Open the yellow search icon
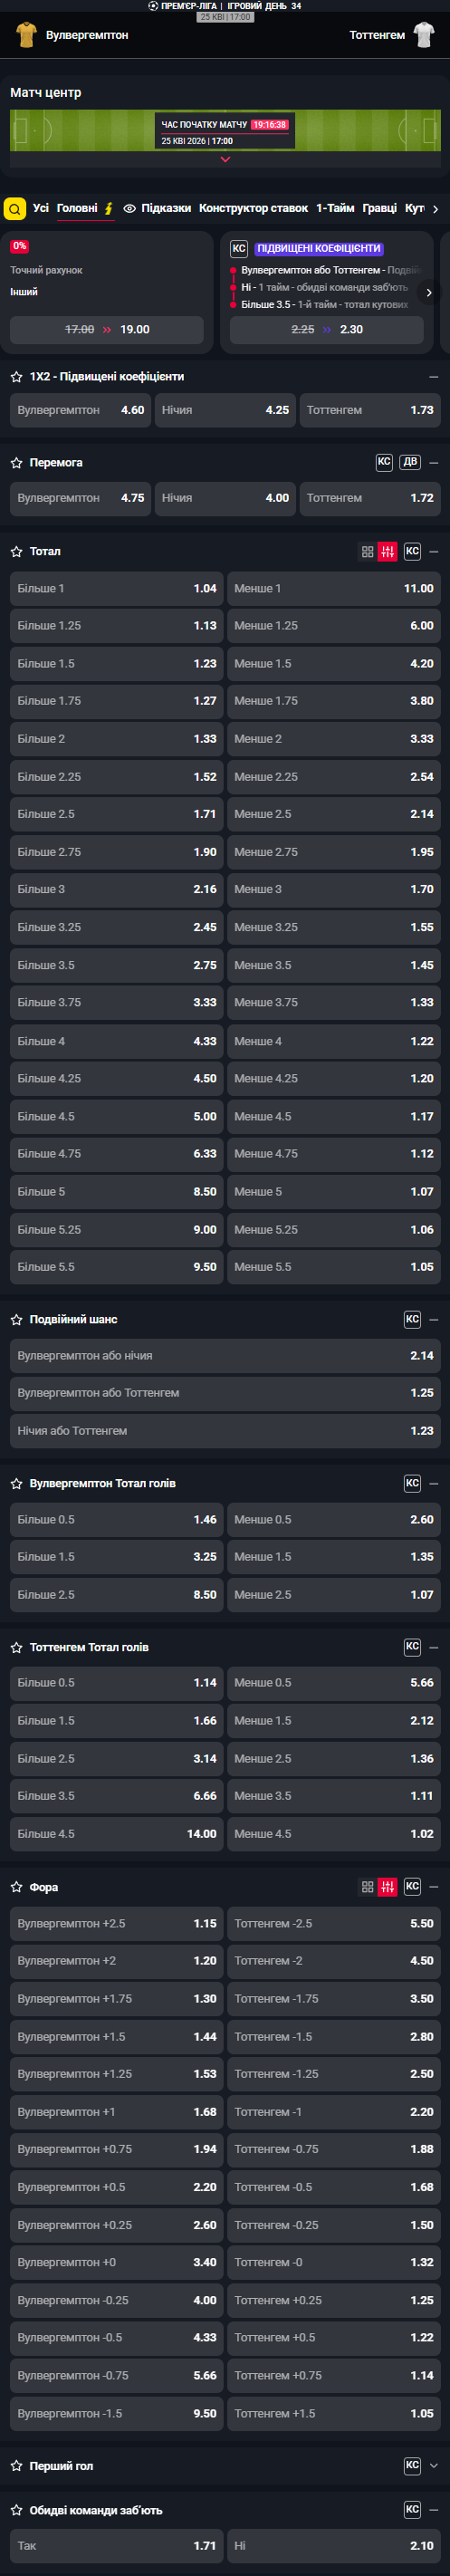This screenshot has width=450, height=2576. click(x=14, y=209)
